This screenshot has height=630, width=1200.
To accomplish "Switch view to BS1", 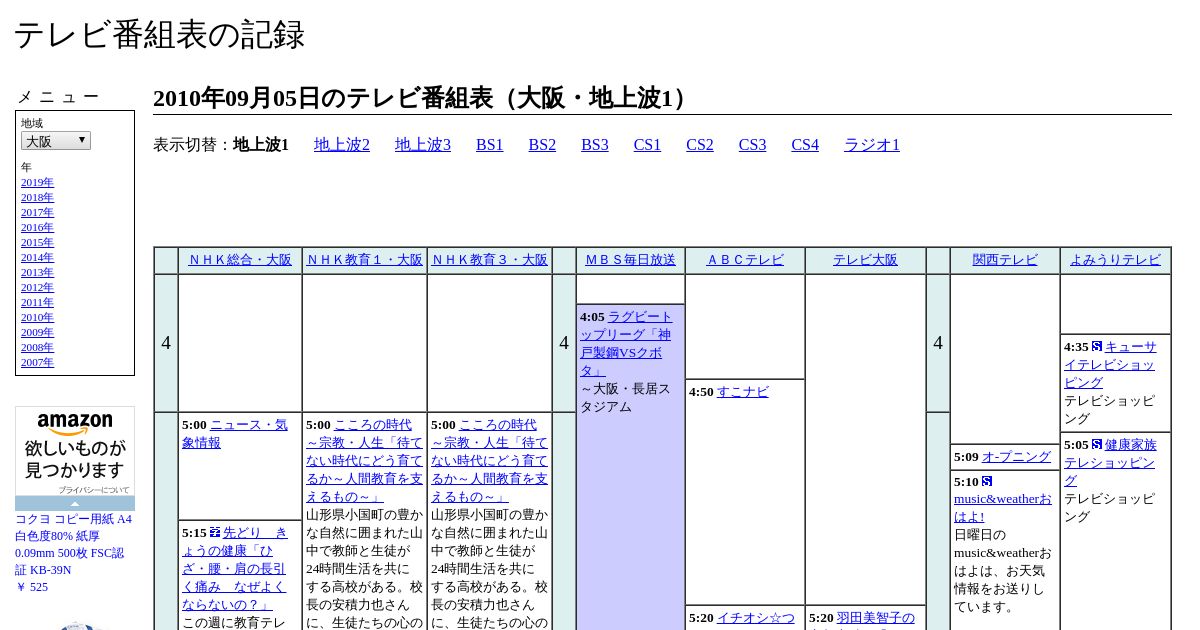I will (x=490, y=145).
